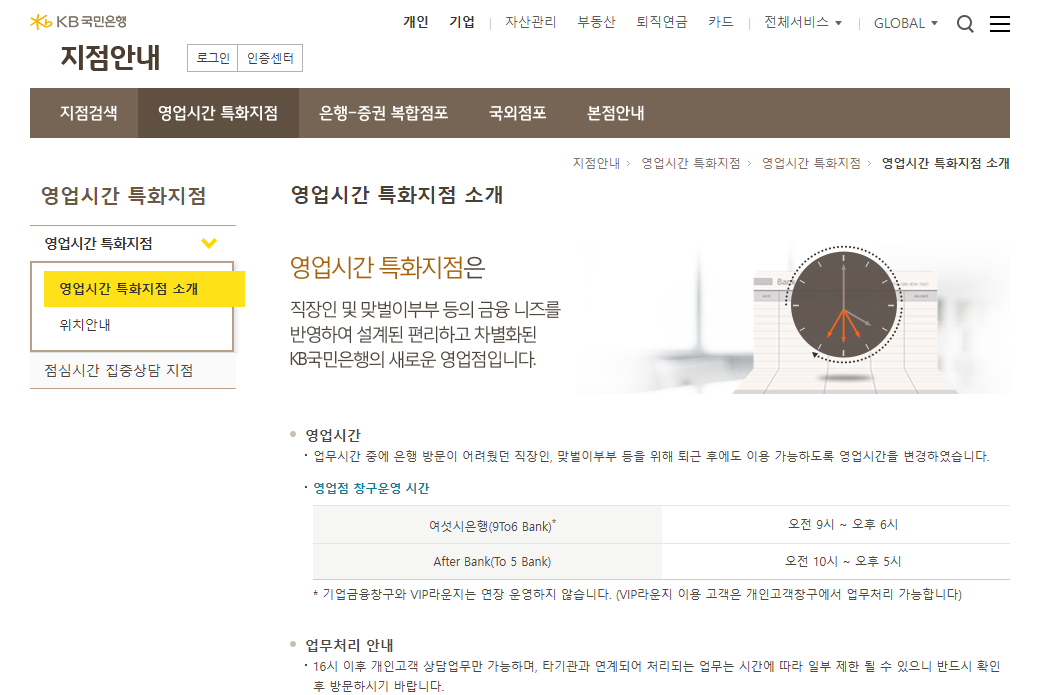Click the After Bank(To 5 Bank) cell
This screenshot has width=1040, height=695.
pos(488,562)
